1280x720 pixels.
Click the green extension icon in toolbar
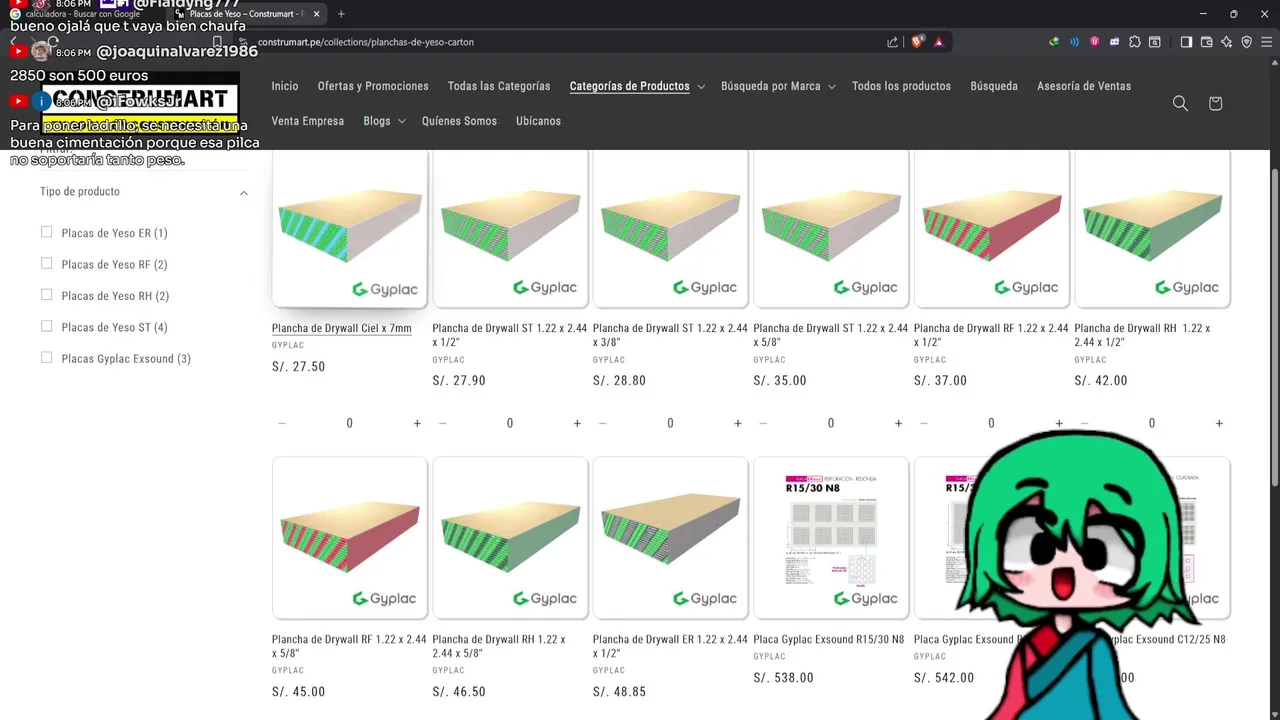(x=1054, y=42)
